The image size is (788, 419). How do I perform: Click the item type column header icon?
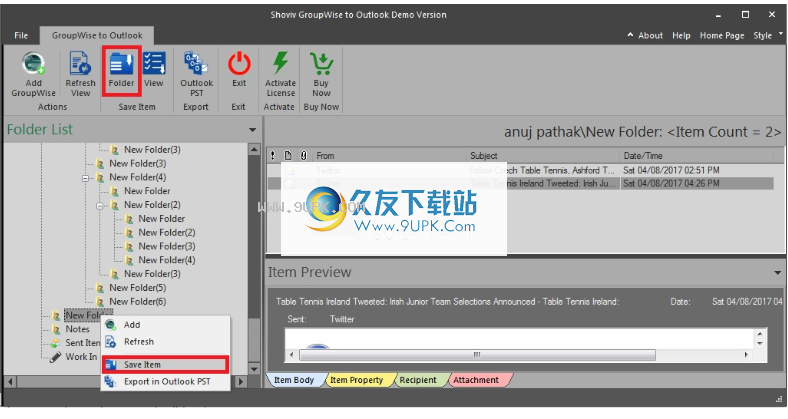click(x=288, y=156)
